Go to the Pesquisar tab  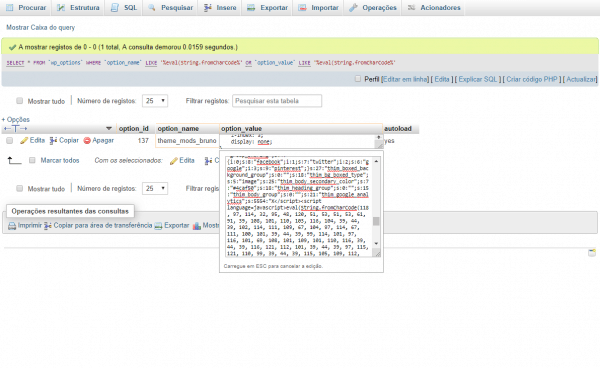(171, 8)
